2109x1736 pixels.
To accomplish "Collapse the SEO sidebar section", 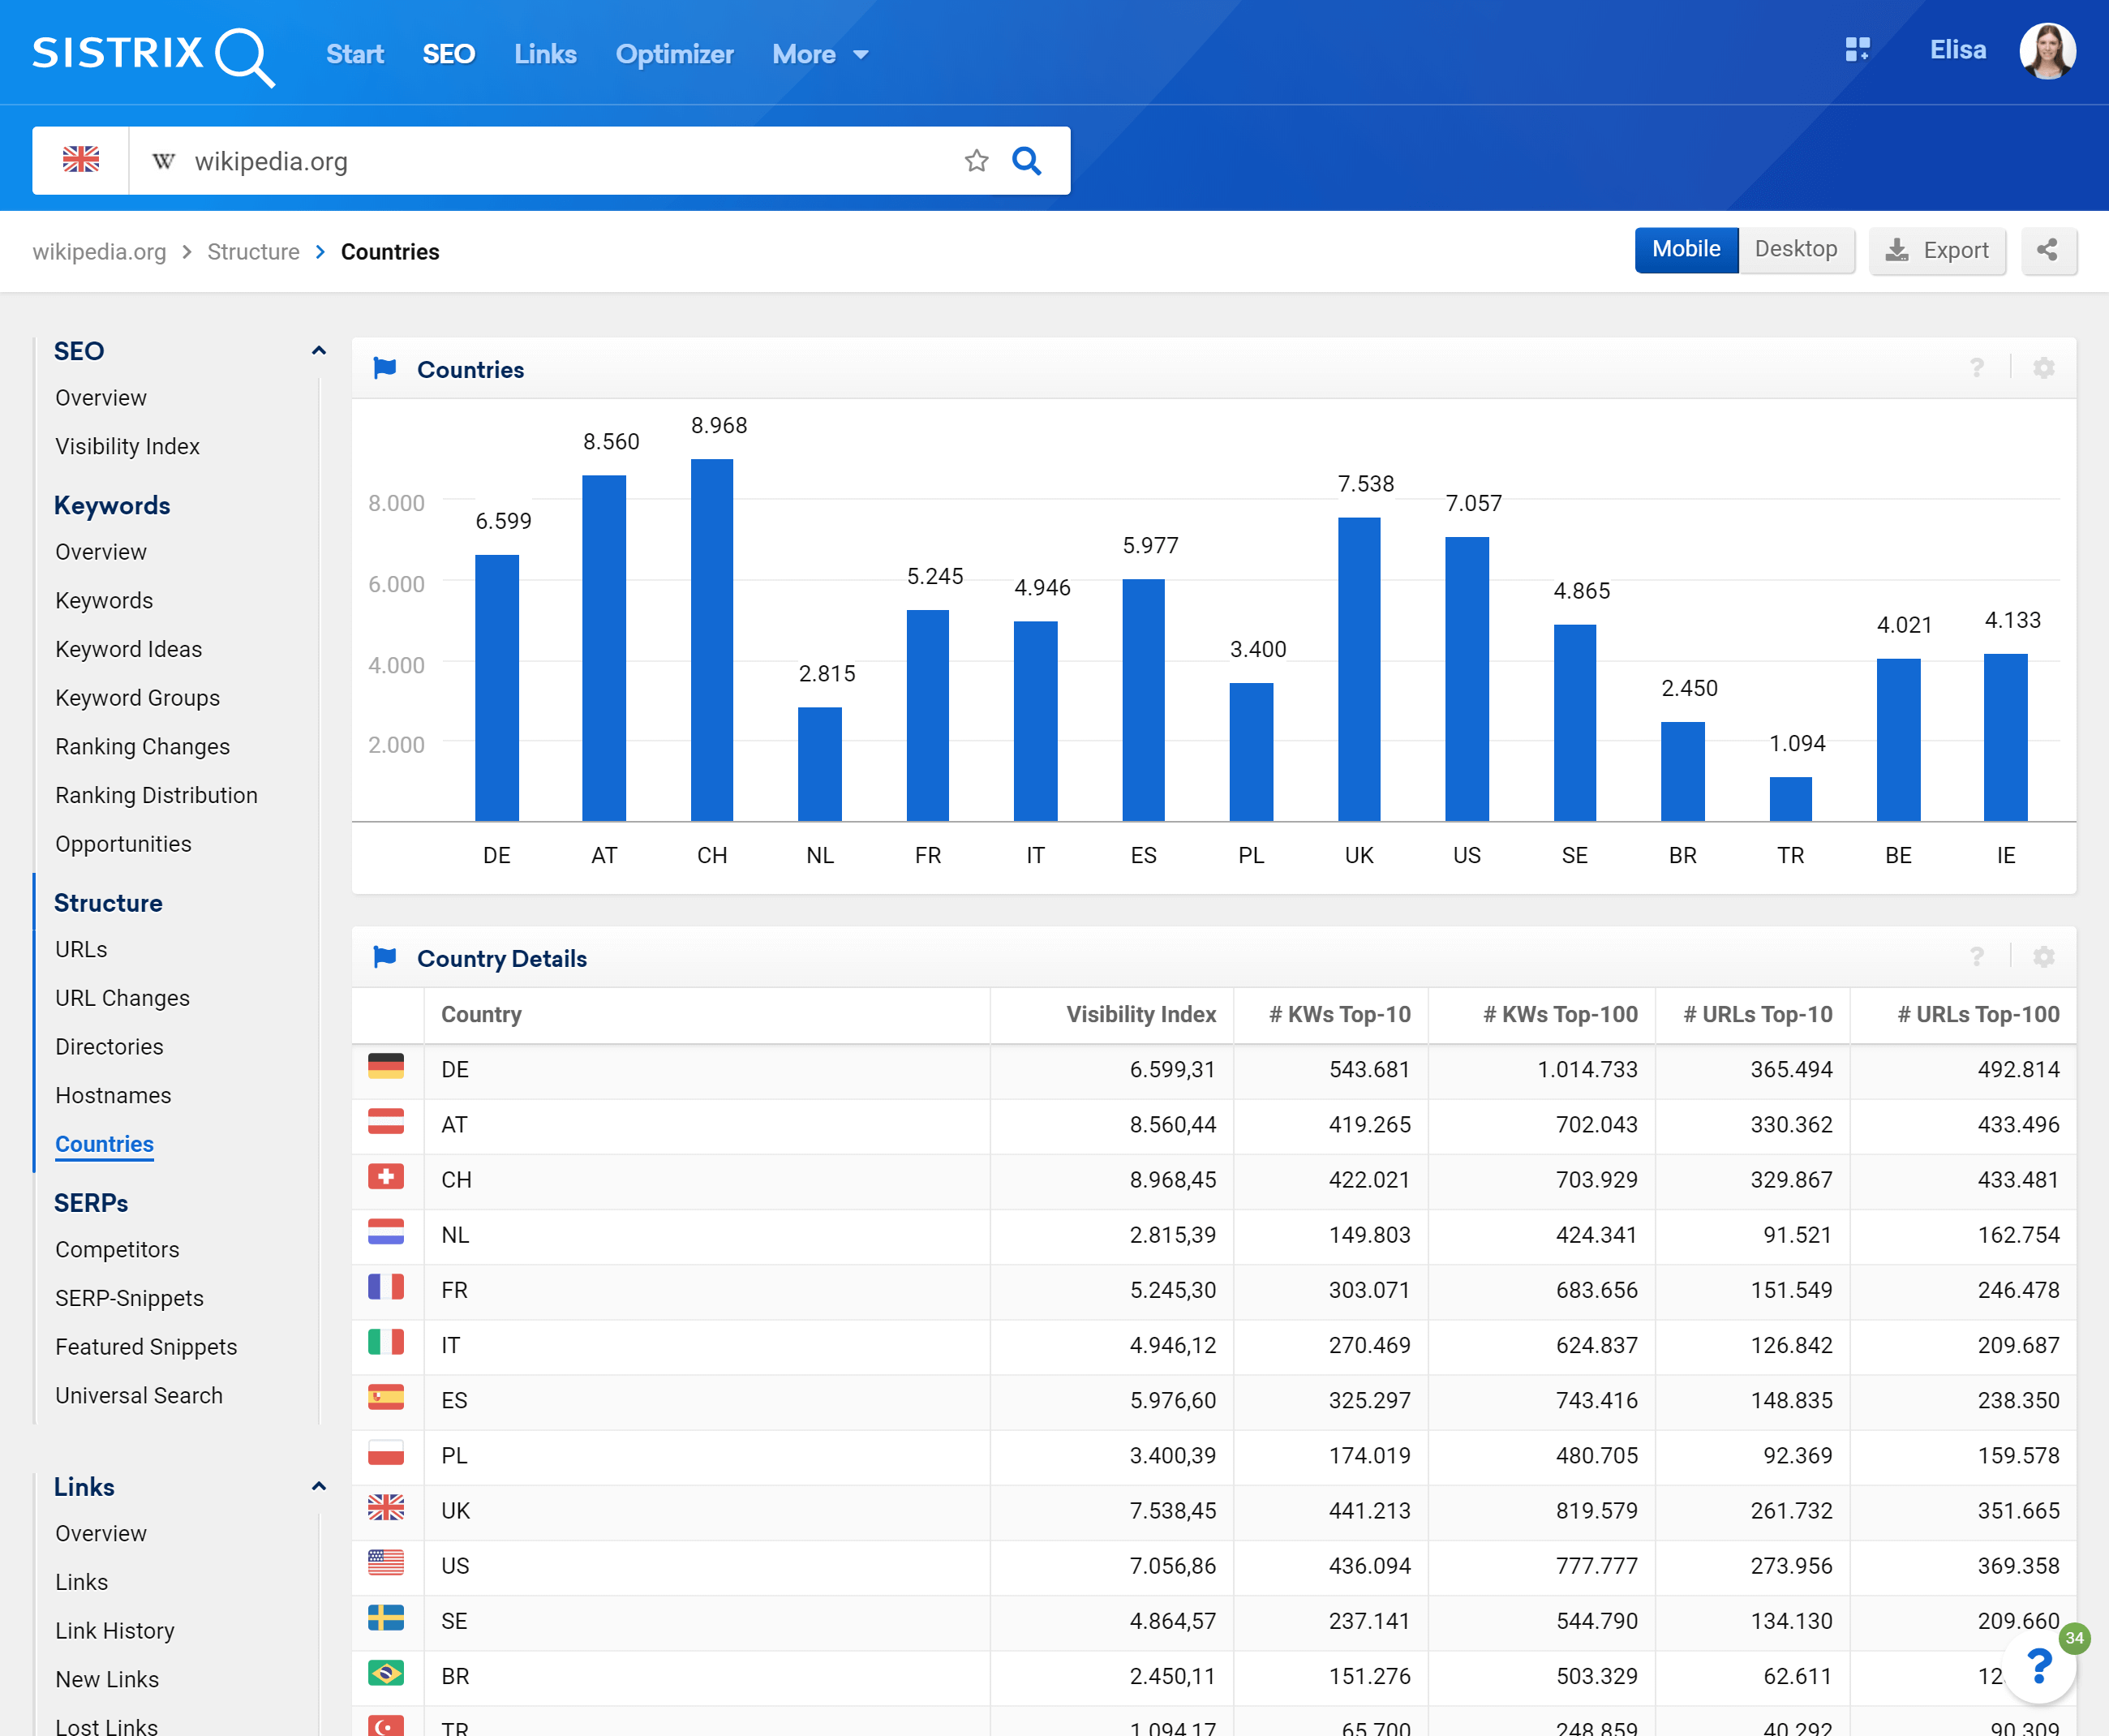I will tap(318, 351).
